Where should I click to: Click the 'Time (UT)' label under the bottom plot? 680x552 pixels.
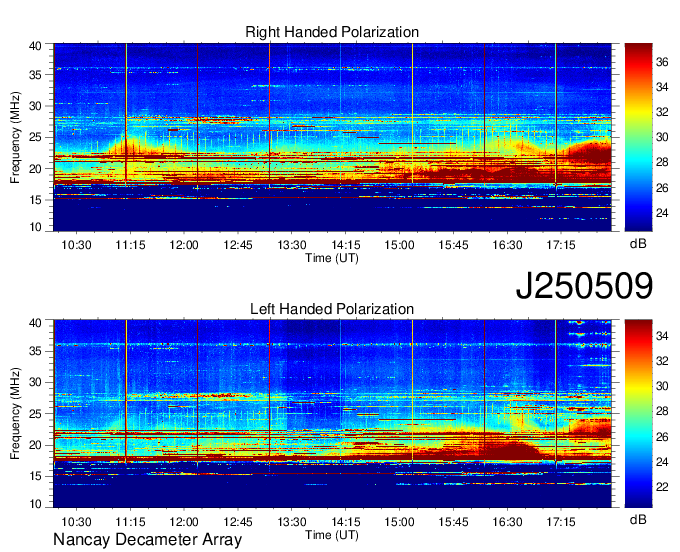[x=332, y=535]
